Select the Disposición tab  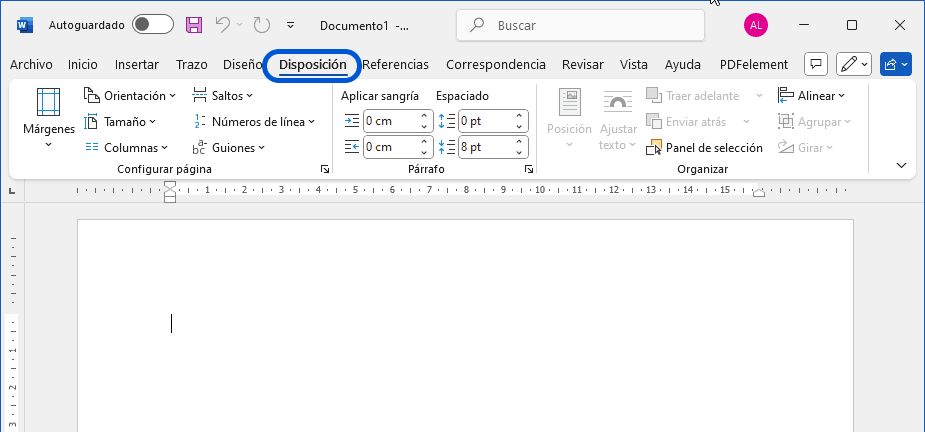(x=313, y=65)
